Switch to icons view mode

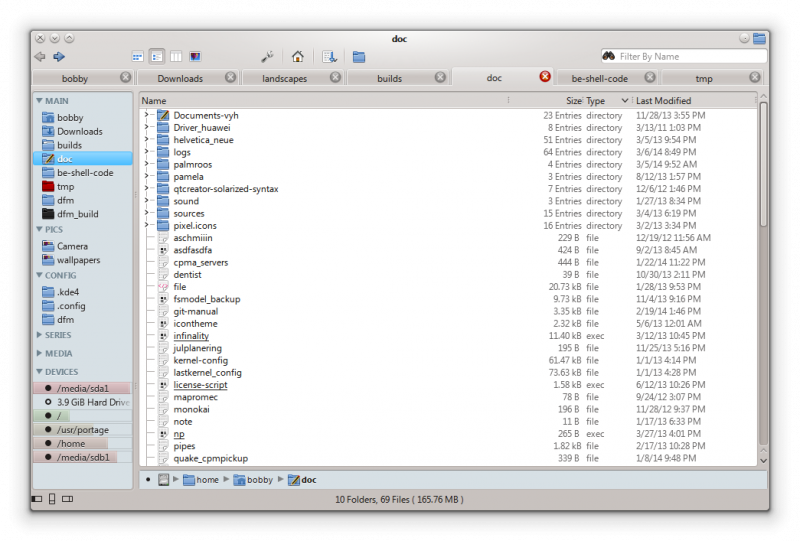[138, 57]
